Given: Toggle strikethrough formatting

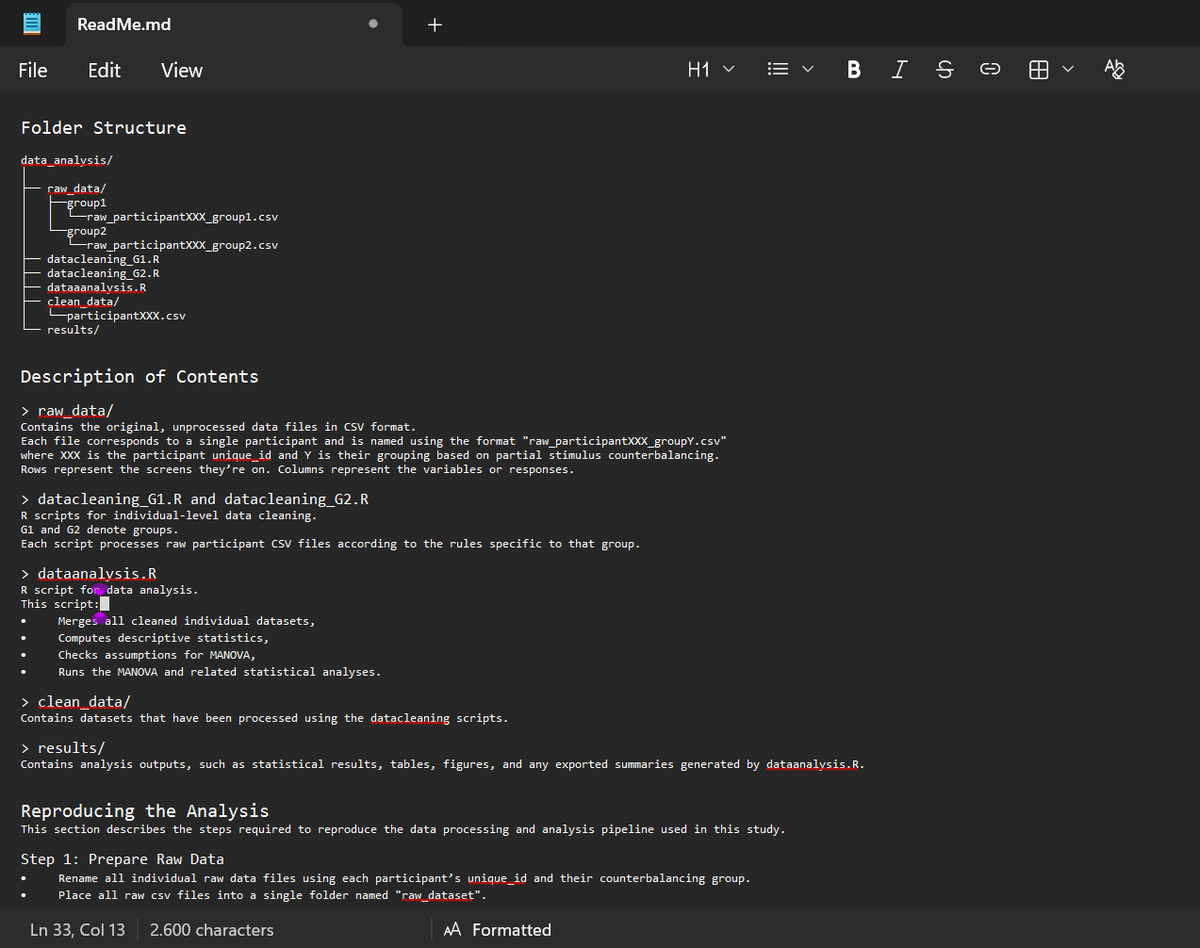Looking at the screenshot, I should tap(944, 69).
